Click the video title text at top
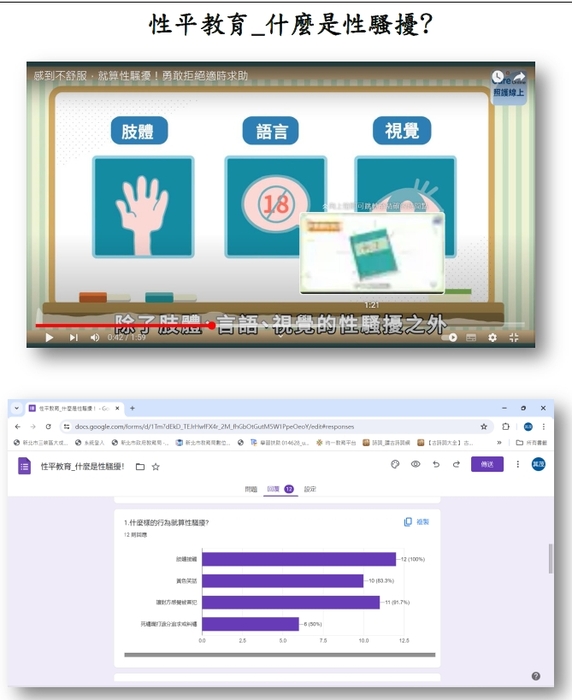The width and height of the screenshot is (572, 700). (141, 76)
